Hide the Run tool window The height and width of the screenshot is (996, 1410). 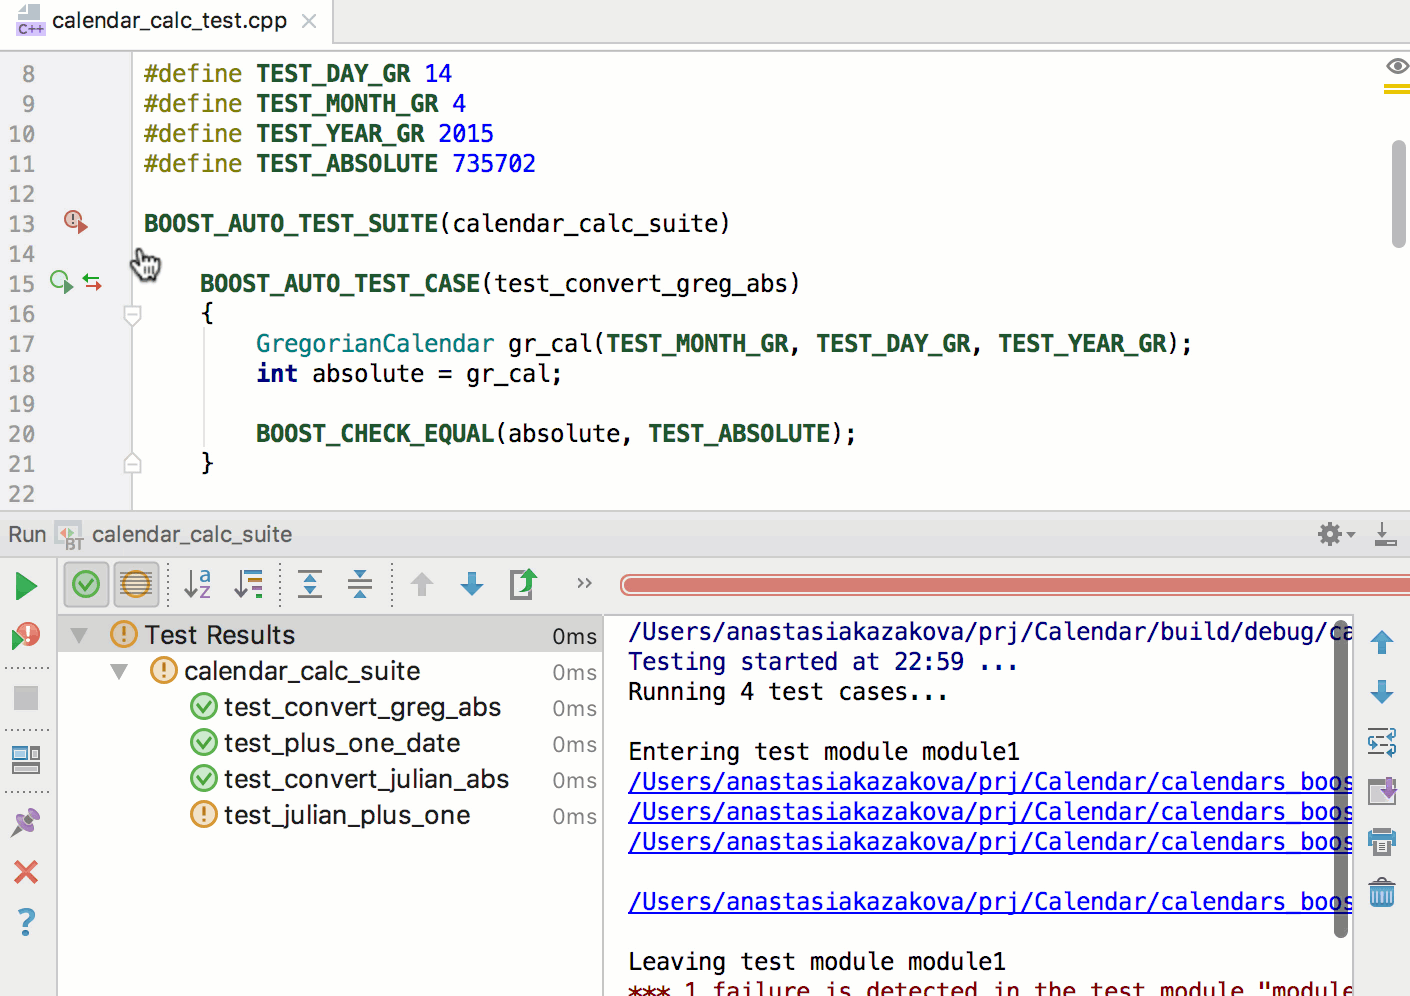coord(1386,534)
